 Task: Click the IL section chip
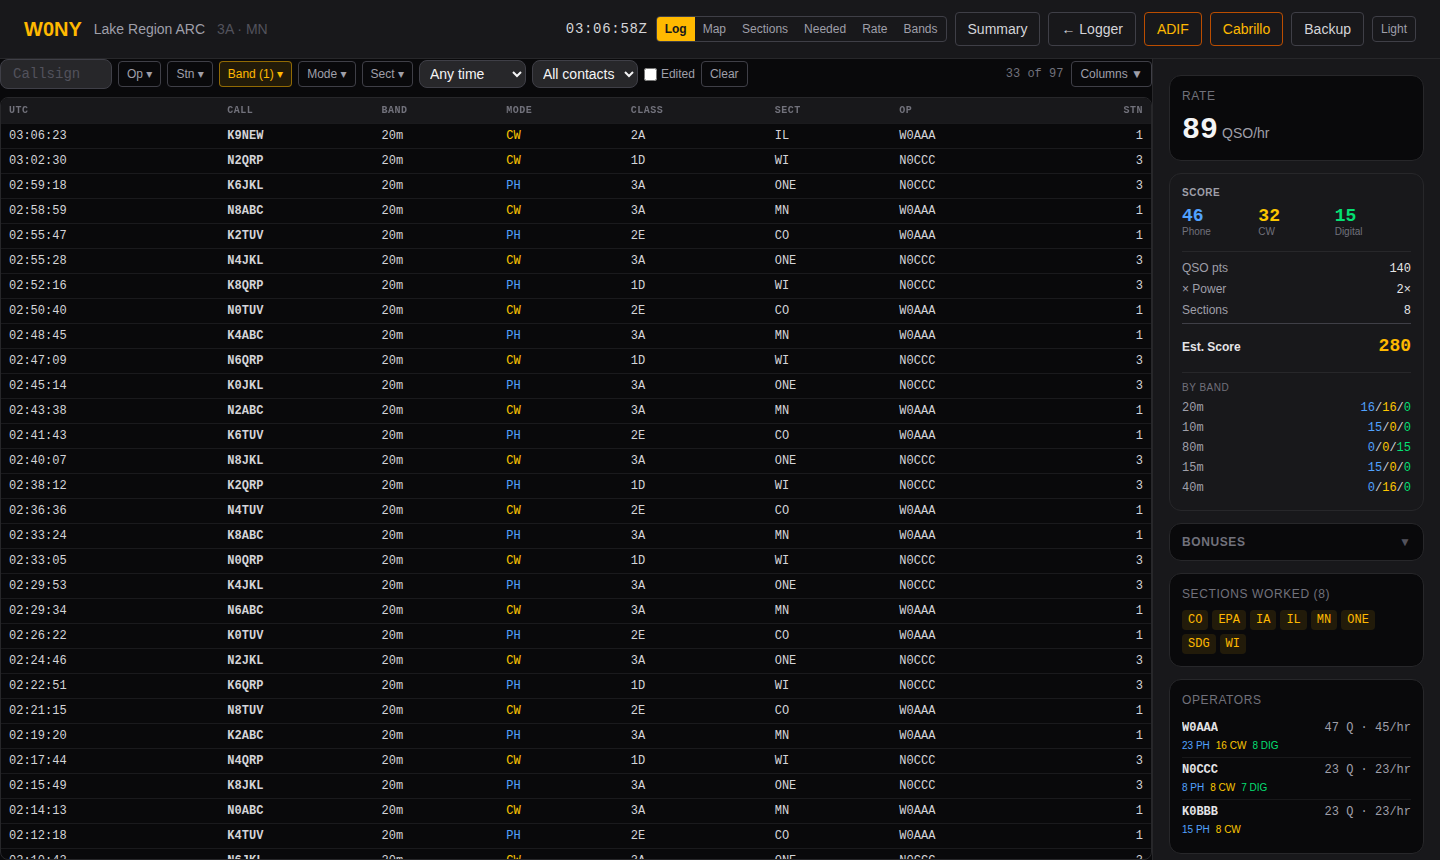pyautogui.click(x=1293, y=619)
